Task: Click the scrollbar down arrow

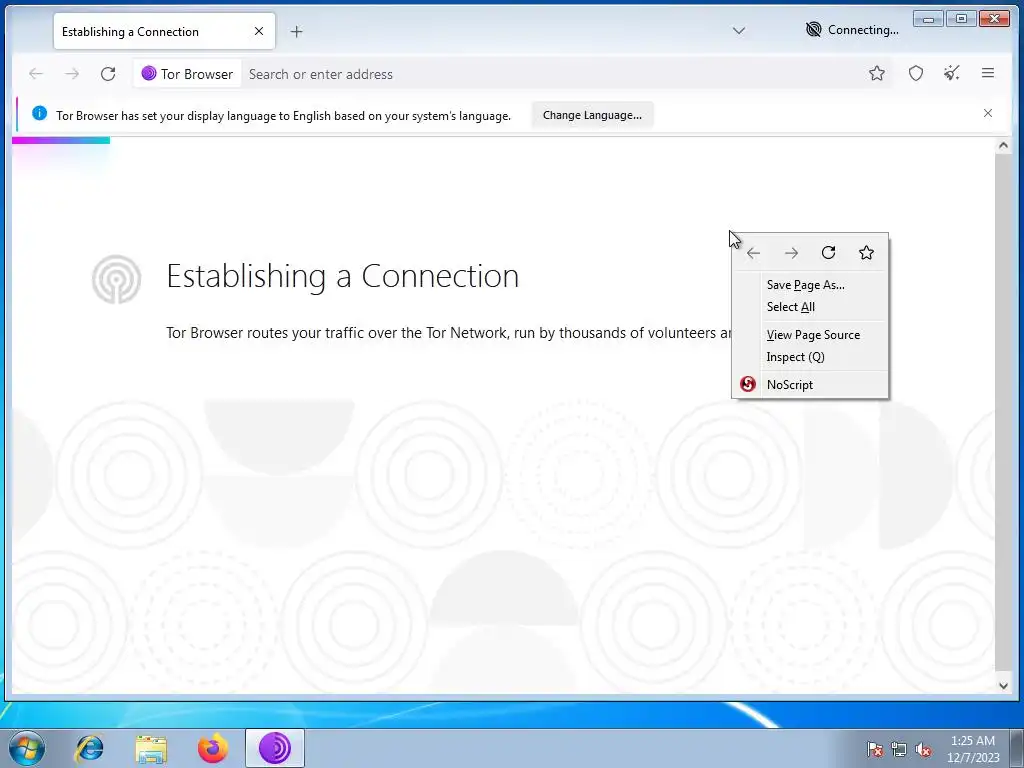Action: tap(1003, 686)
